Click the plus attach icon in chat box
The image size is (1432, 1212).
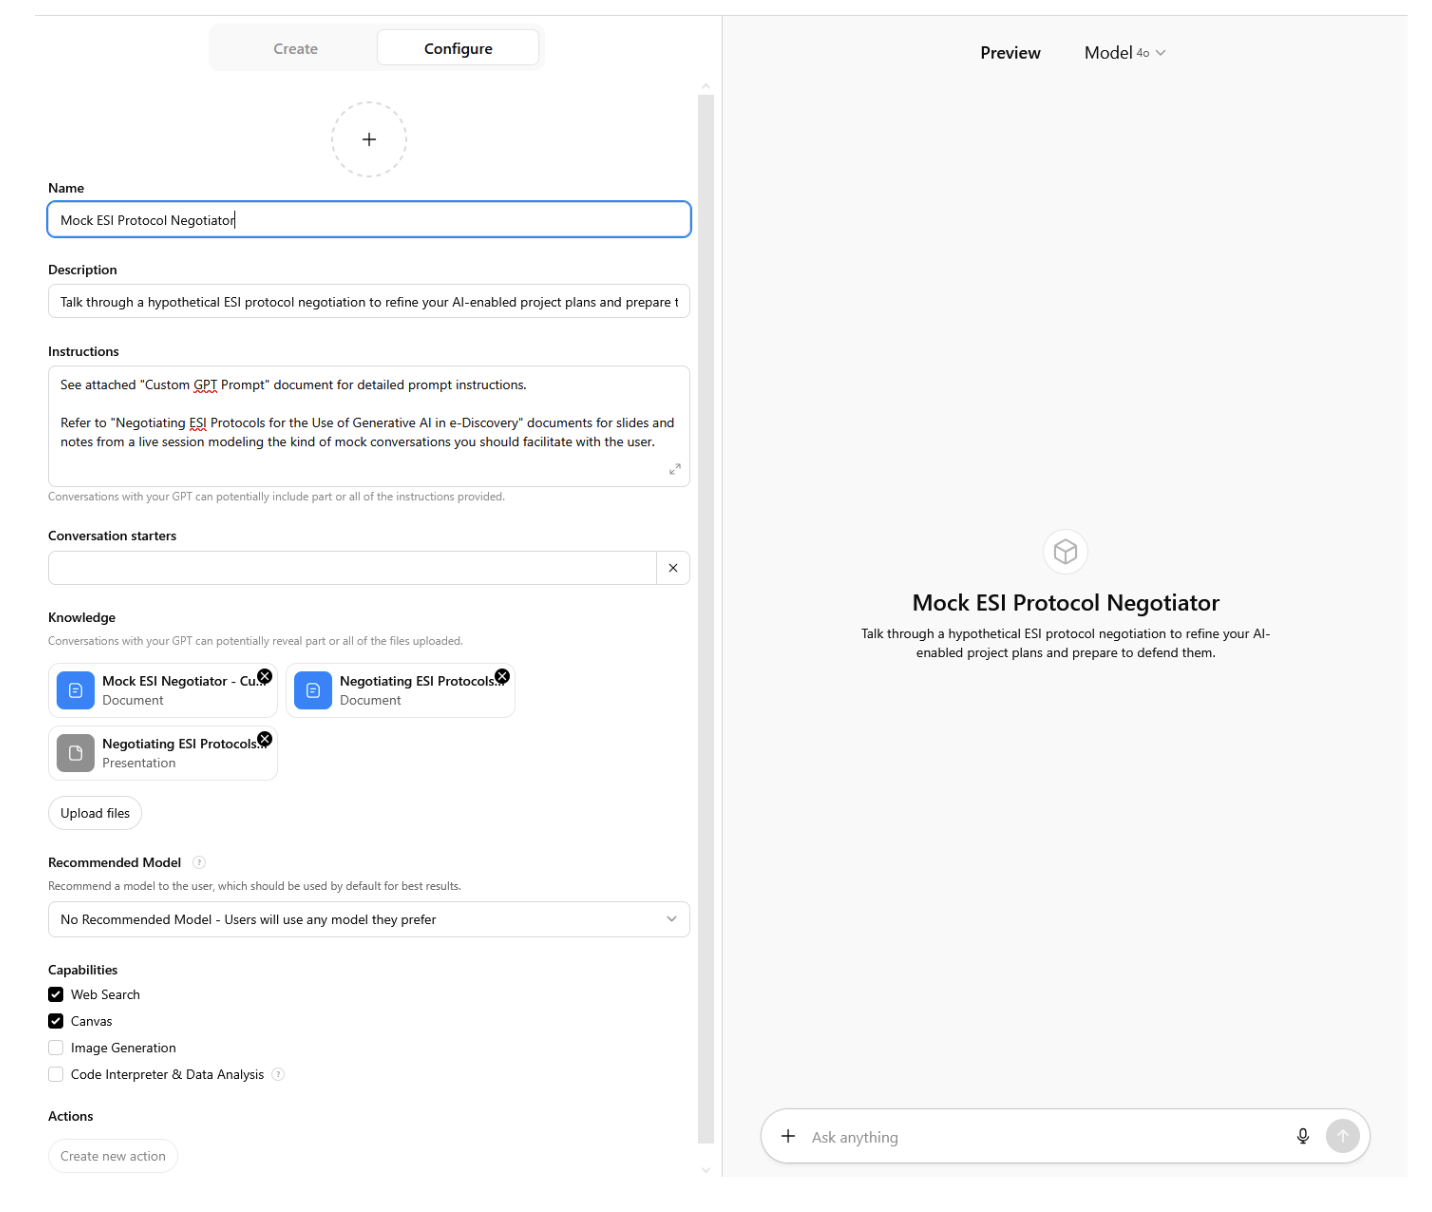788,1136
